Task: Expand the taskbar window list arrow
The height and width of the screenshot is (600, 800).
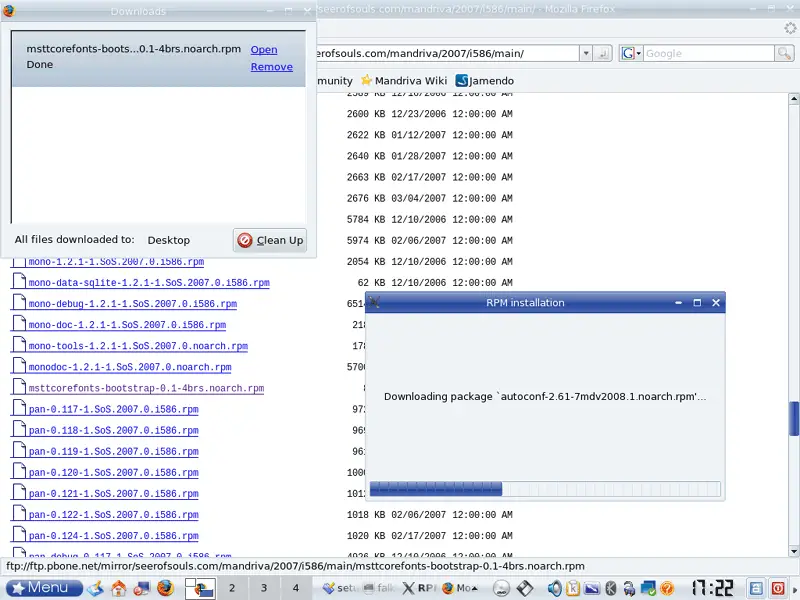Action: click(474, 588)
